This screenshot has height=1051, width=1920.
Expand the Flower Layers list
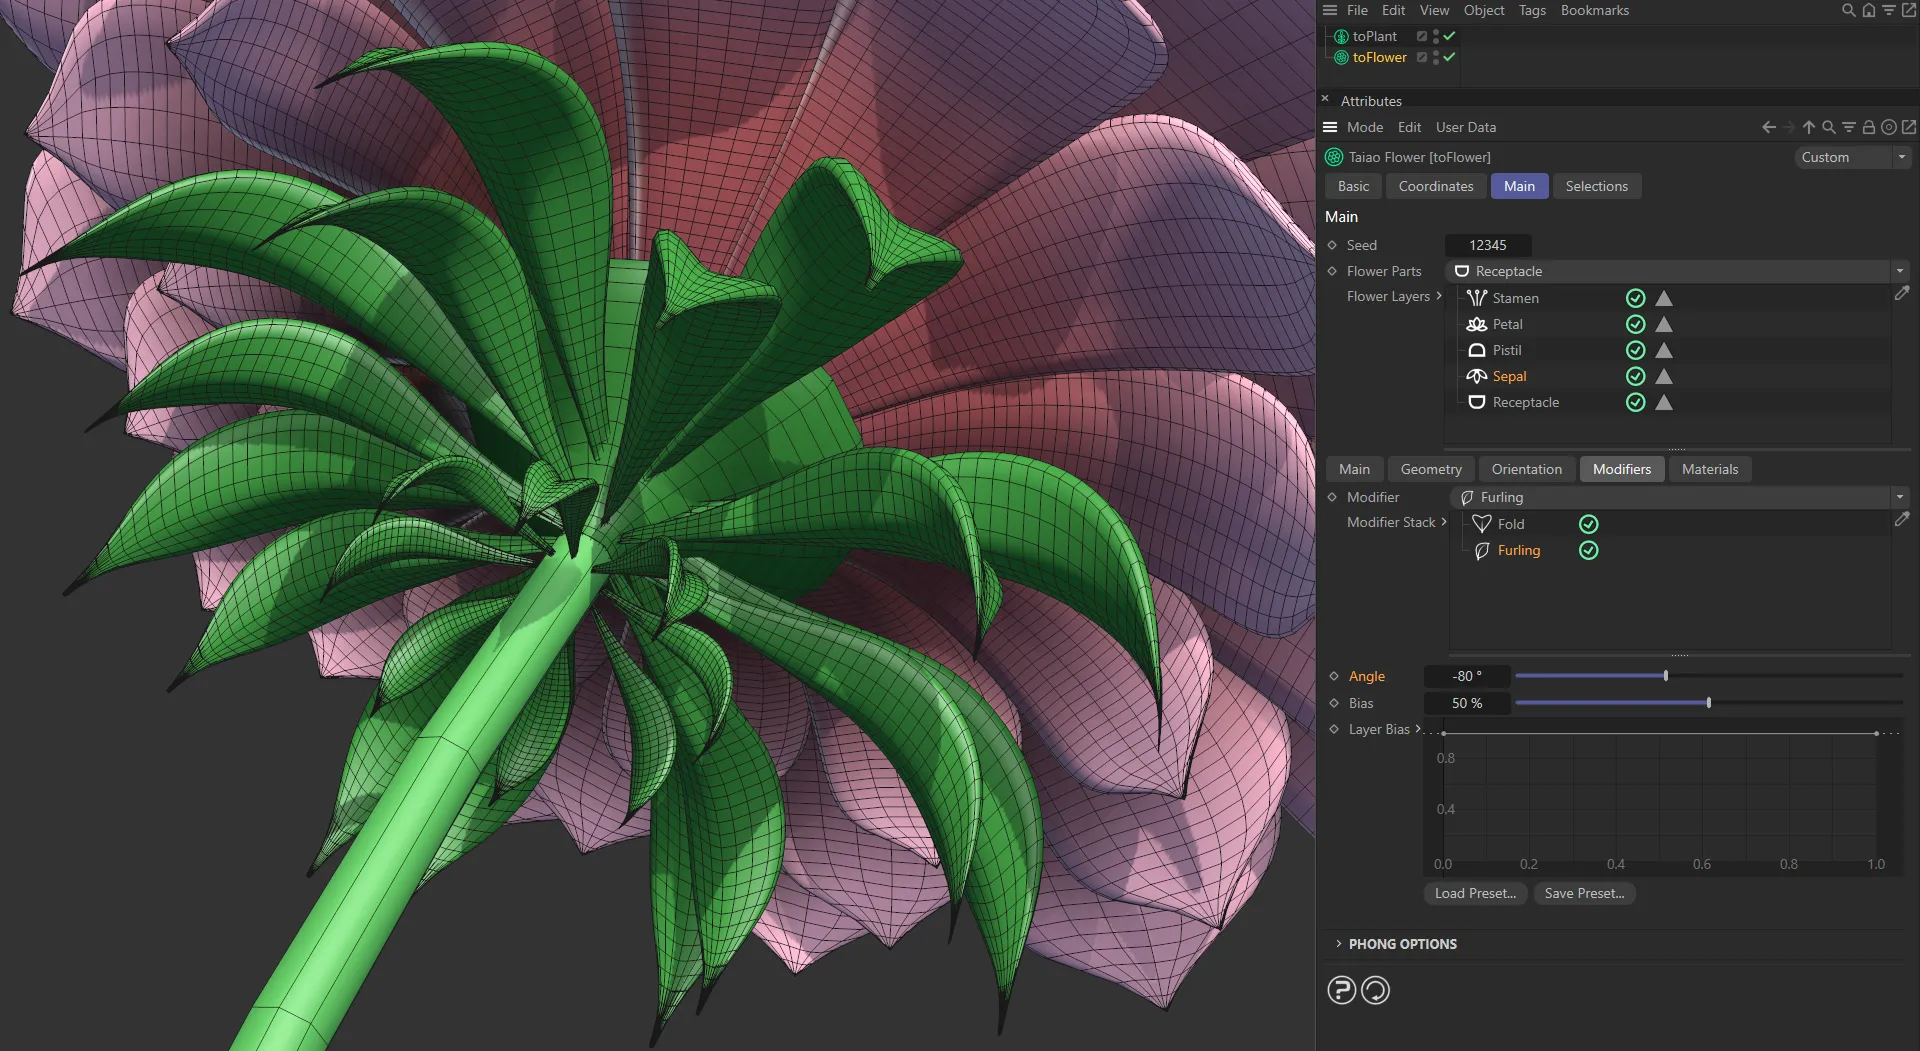click(x=1438, y=296)
